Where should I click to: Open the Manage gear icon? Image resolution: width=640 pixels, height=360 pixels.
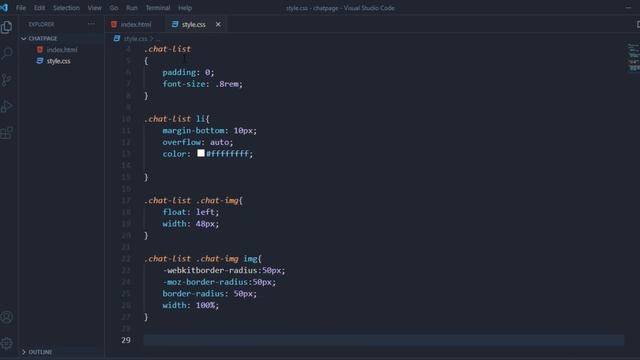click(7, 343)
